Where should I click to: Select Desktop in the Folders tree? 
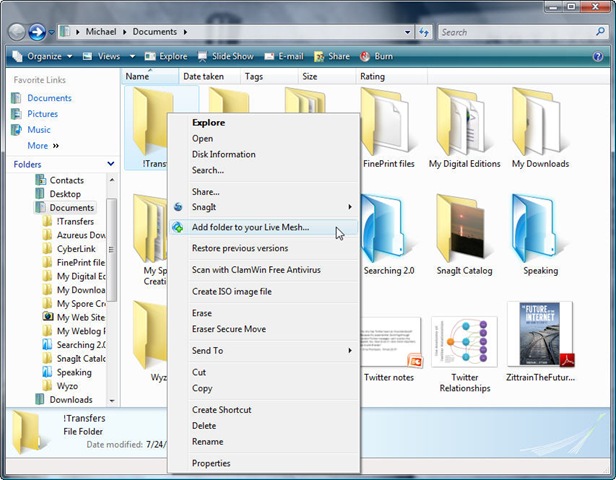(64, 194)
